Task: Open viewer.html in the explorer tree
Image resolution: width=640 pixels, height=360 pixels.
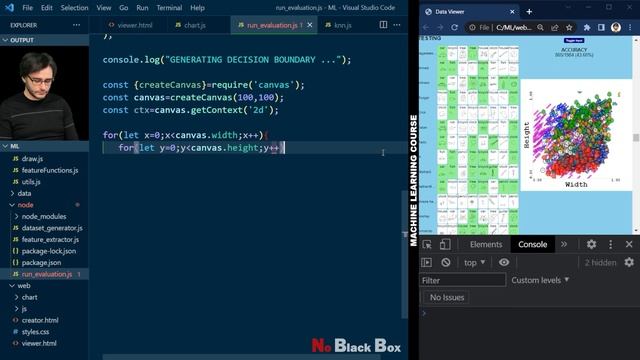Action: coord(39,343)
